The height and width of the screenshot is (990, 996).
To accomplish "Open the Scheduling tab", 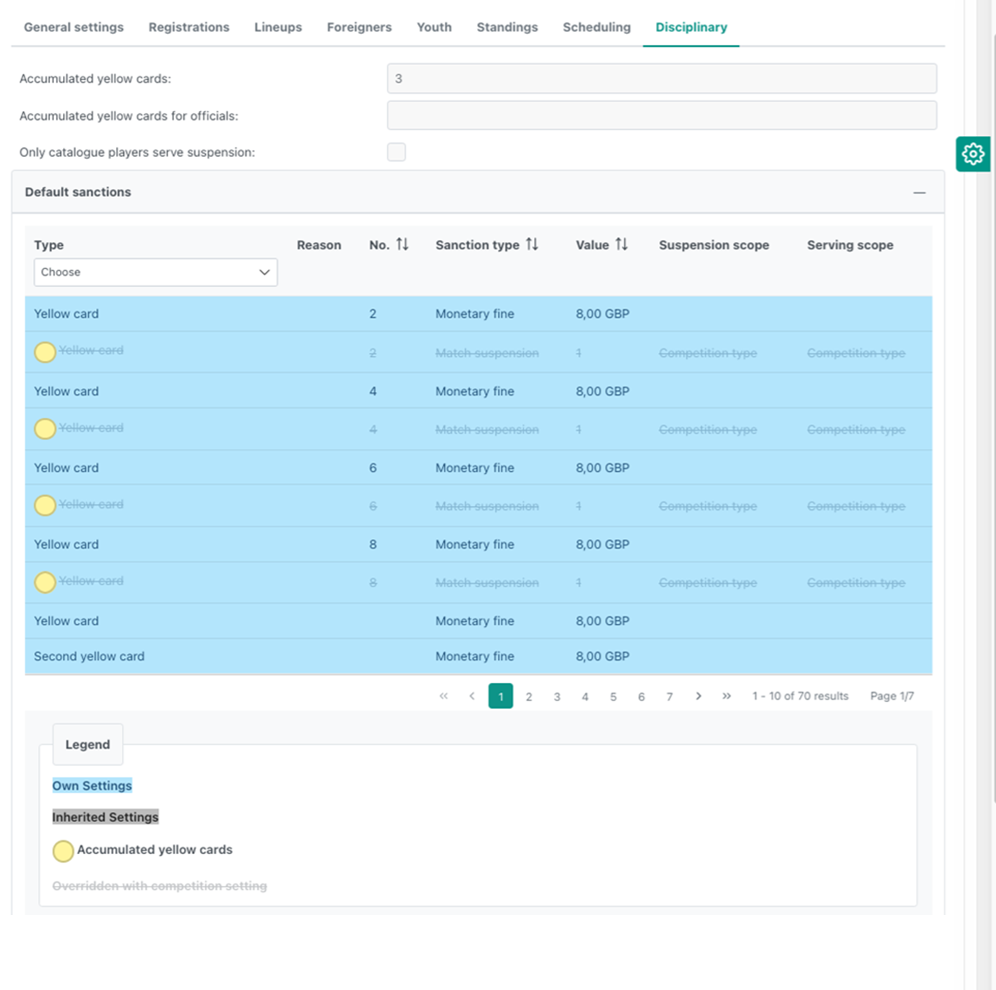I will [x=596, y=27].
